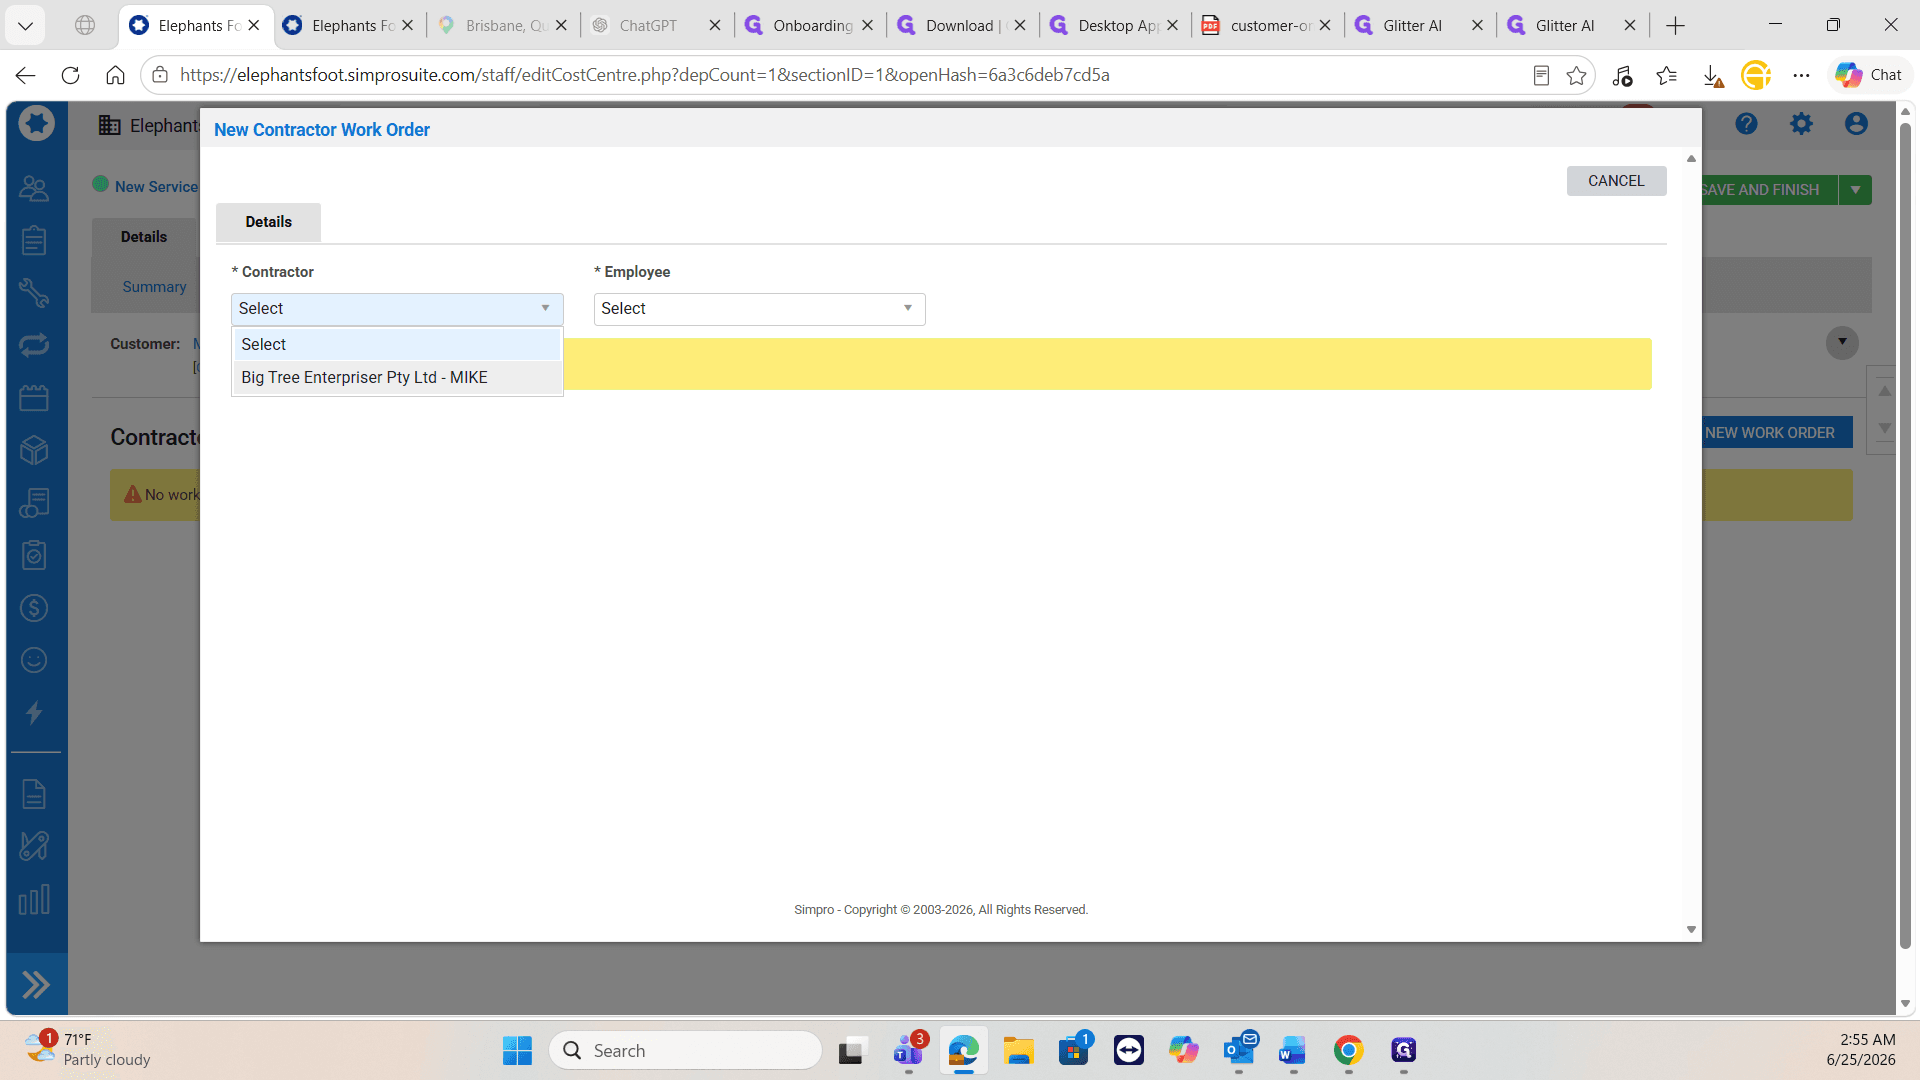Image resolution: width=1920 pixels, height=1080 pixels.
Task: Open the document sidebar icon below divider
Action: pyautogui.click(x=34, y=794)
